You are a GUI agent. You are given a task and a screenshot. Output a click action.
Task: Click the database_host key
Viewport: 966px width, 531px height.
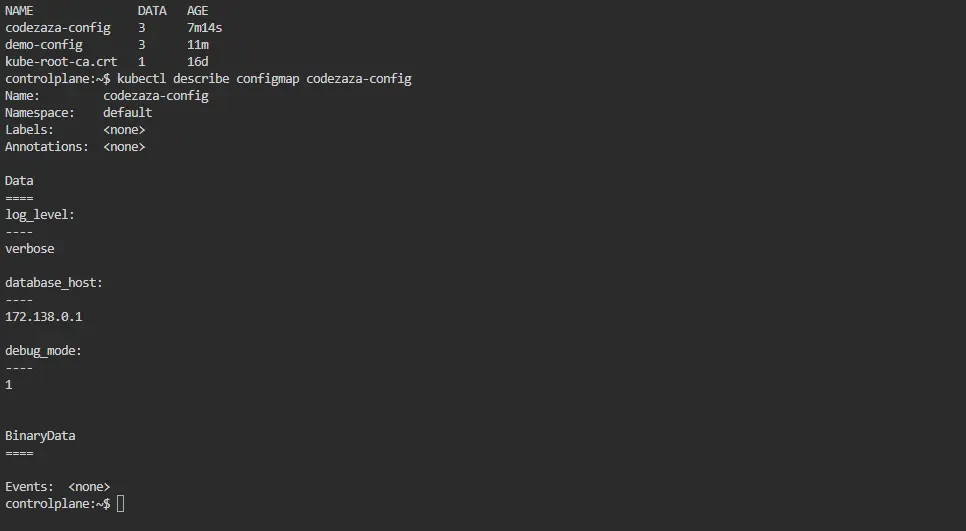54,283
